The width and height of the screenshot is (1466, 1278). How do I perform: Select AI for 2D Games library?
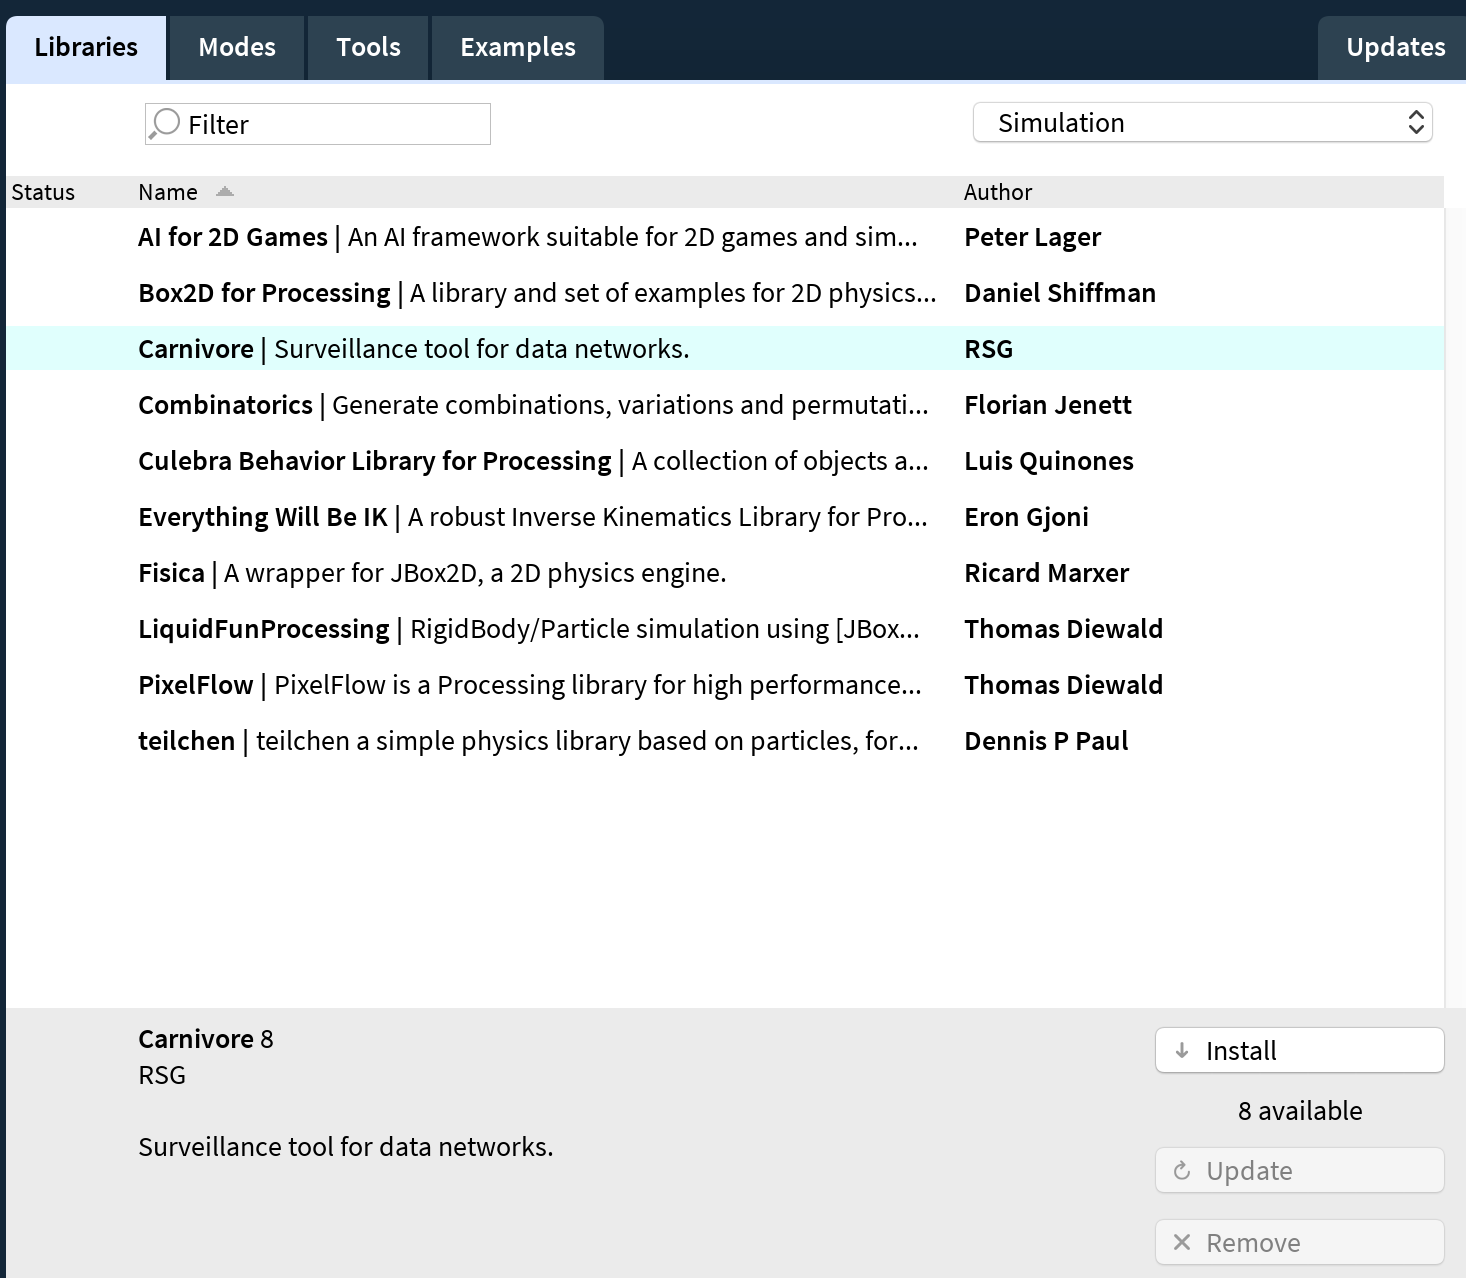click(x=232, y=237)
